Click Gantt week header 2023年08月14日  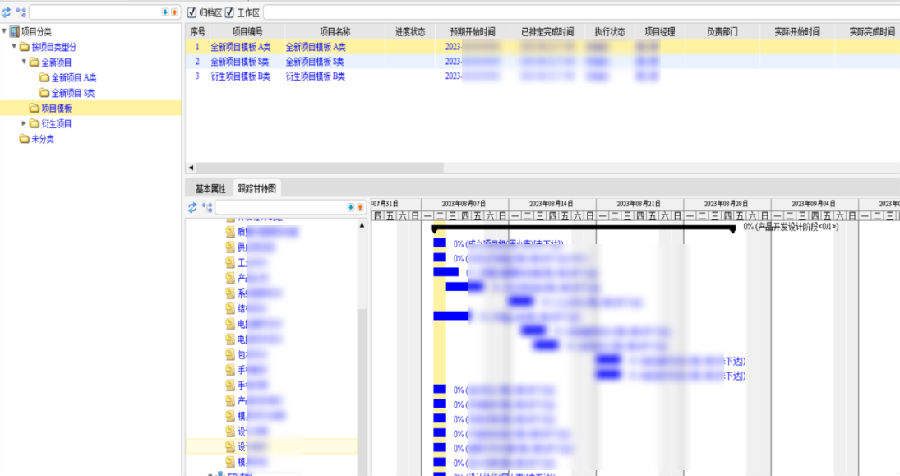[551, 204]
